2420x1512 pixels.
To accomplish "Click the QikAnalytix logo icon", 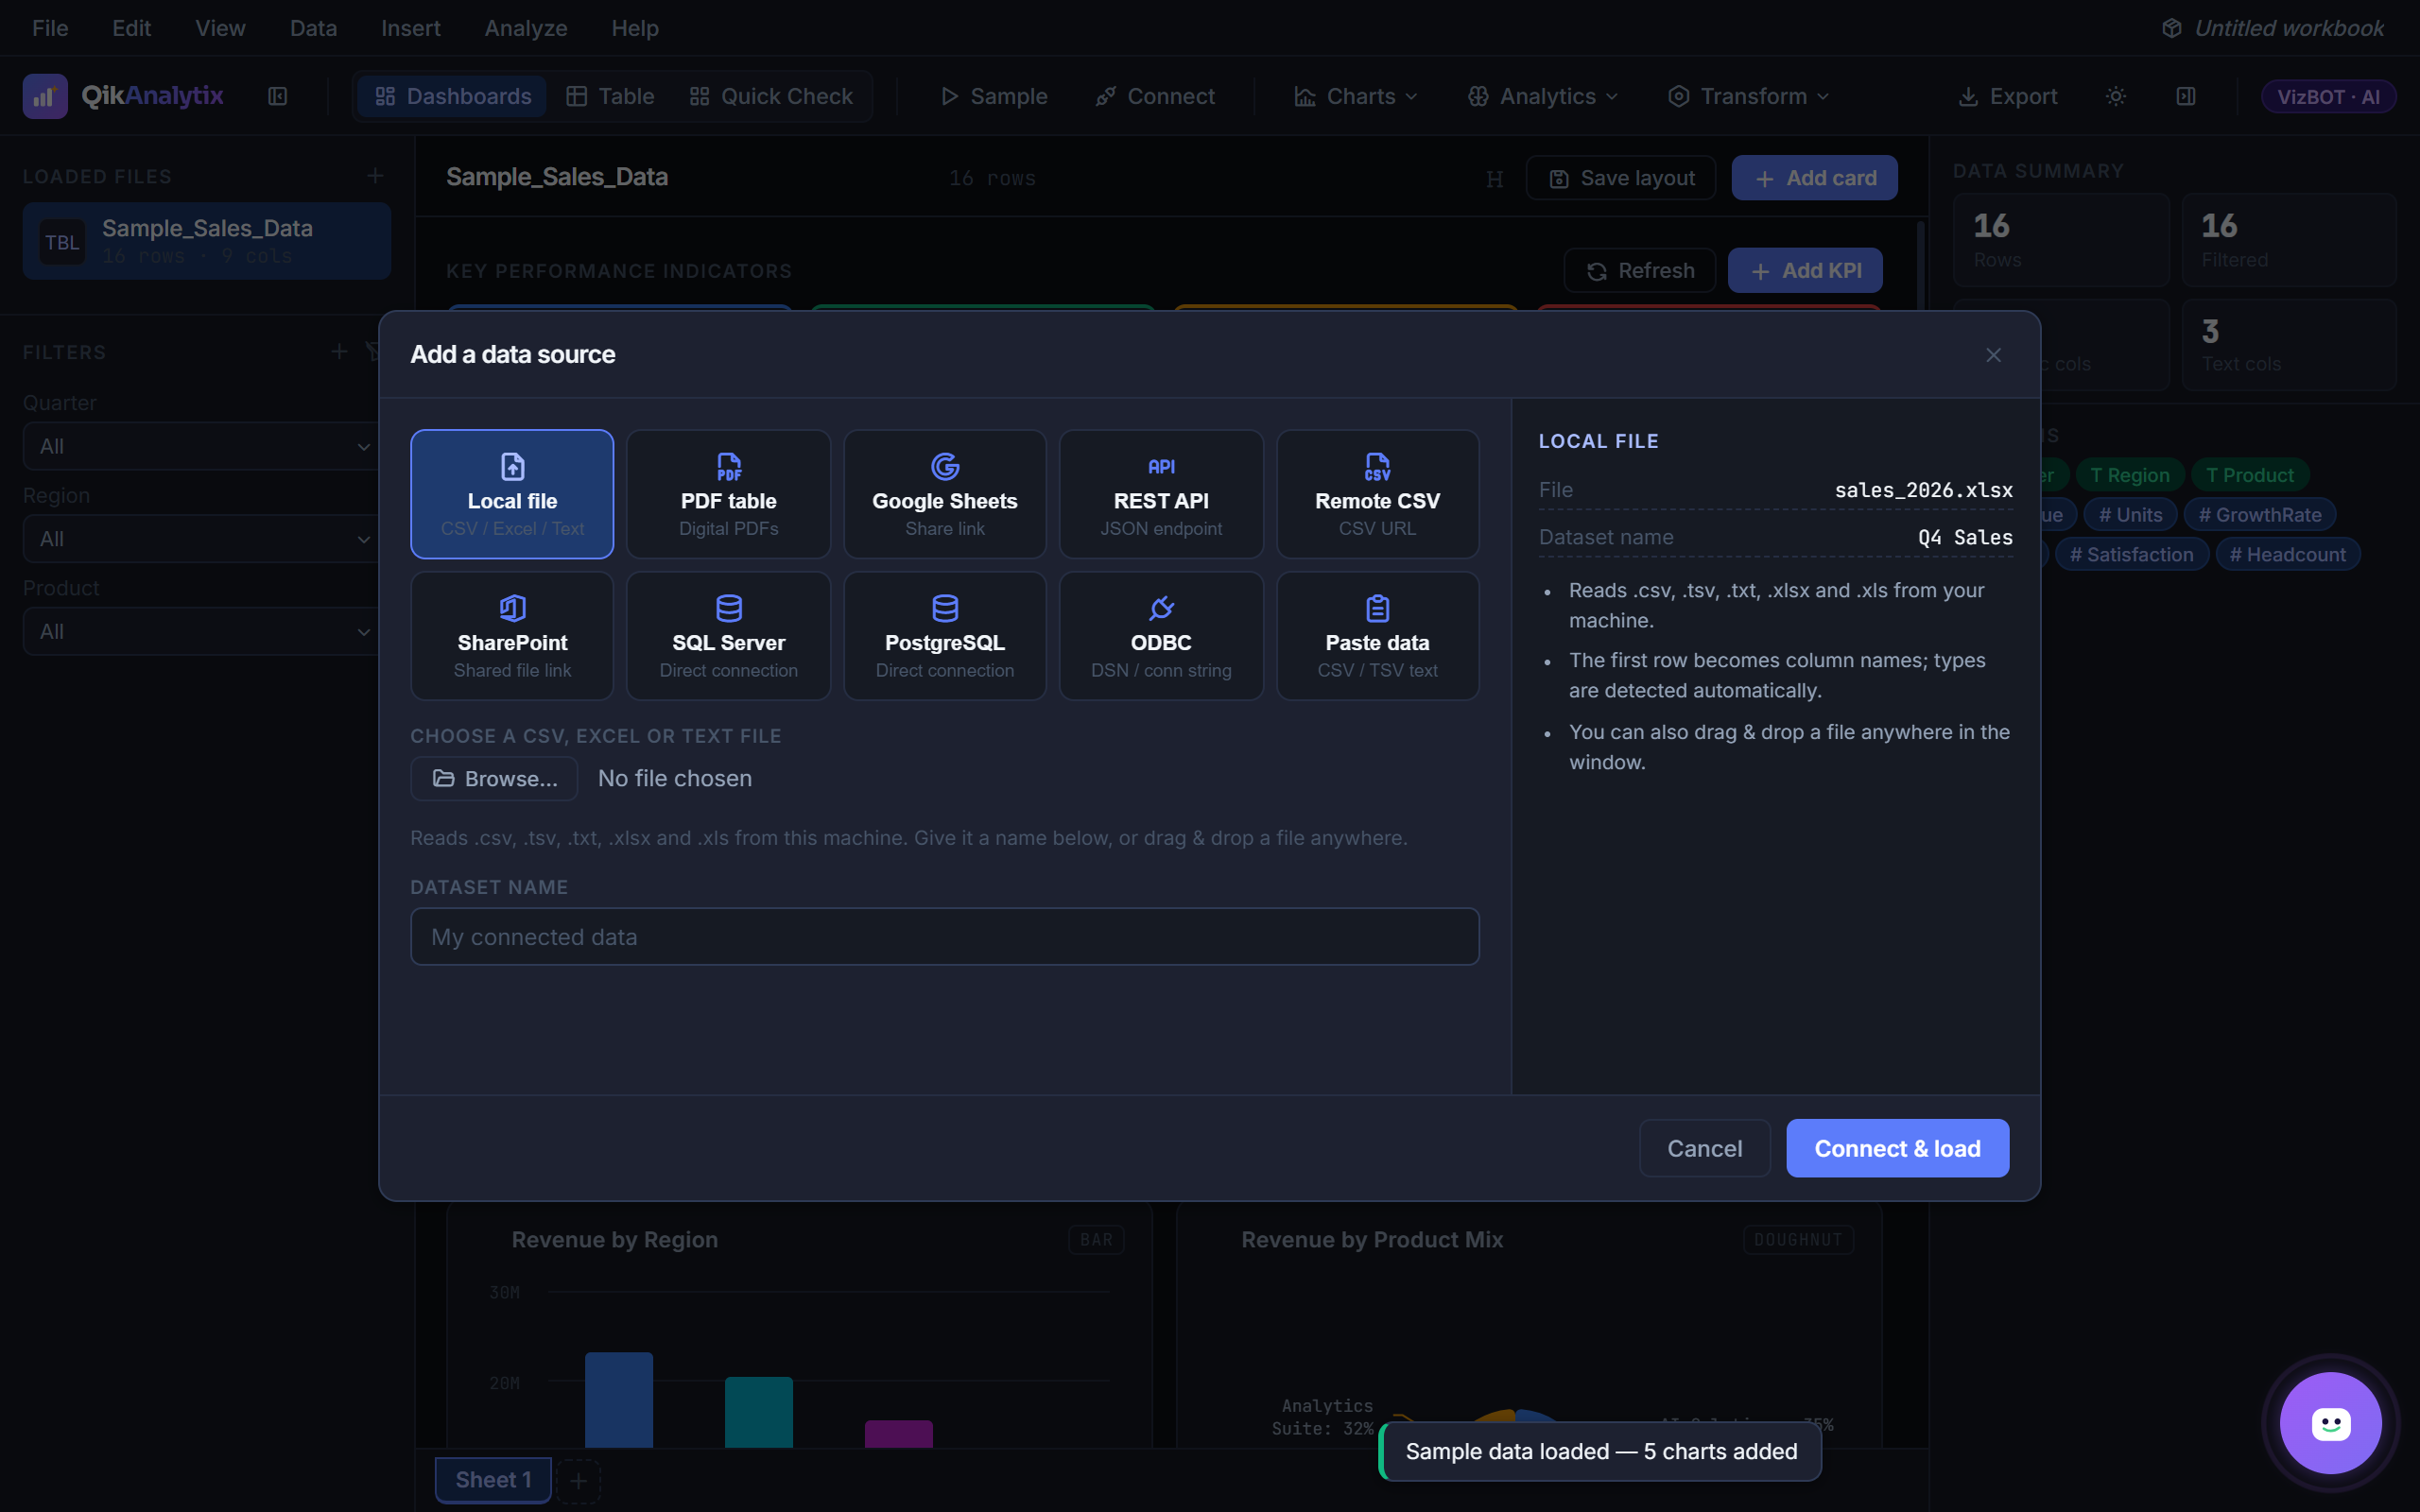I will tap(45, 96).
